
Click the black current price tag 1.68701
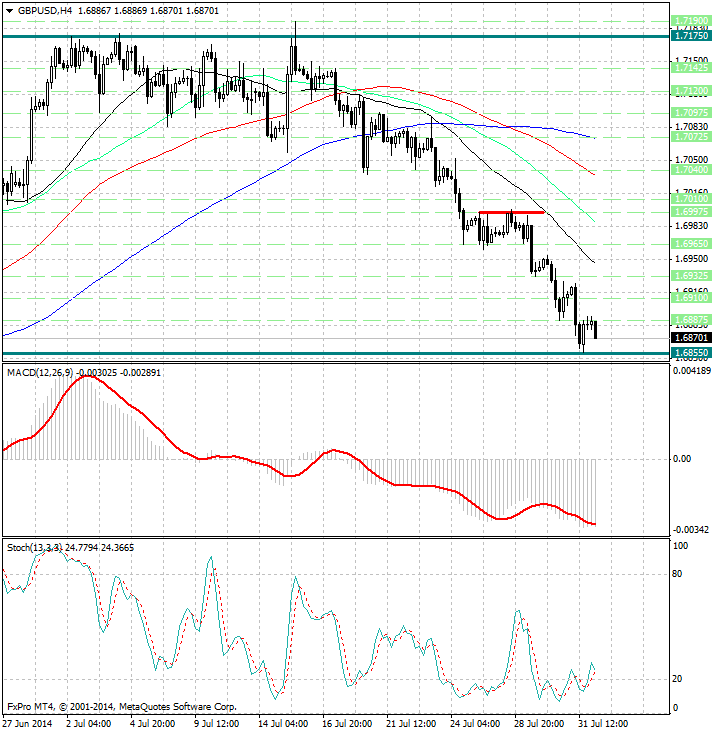[691, 338]
